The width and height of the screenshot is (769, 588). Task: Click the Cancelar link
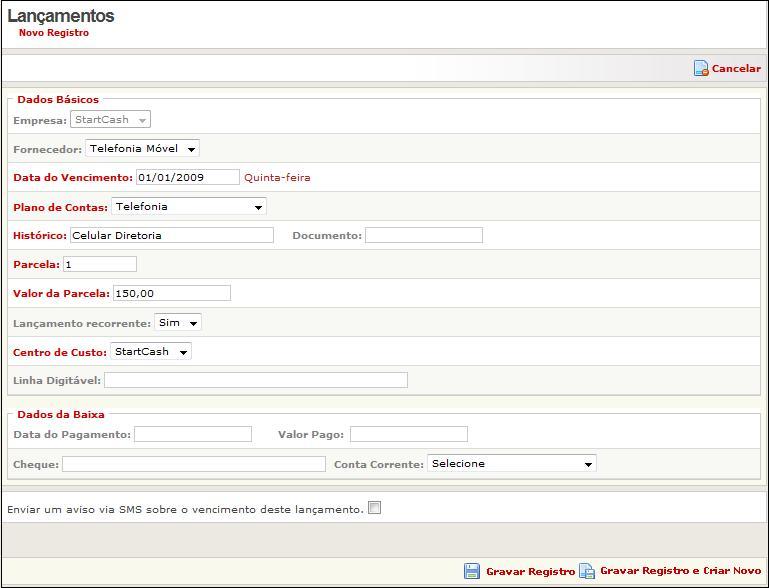(x=736, y=69)
